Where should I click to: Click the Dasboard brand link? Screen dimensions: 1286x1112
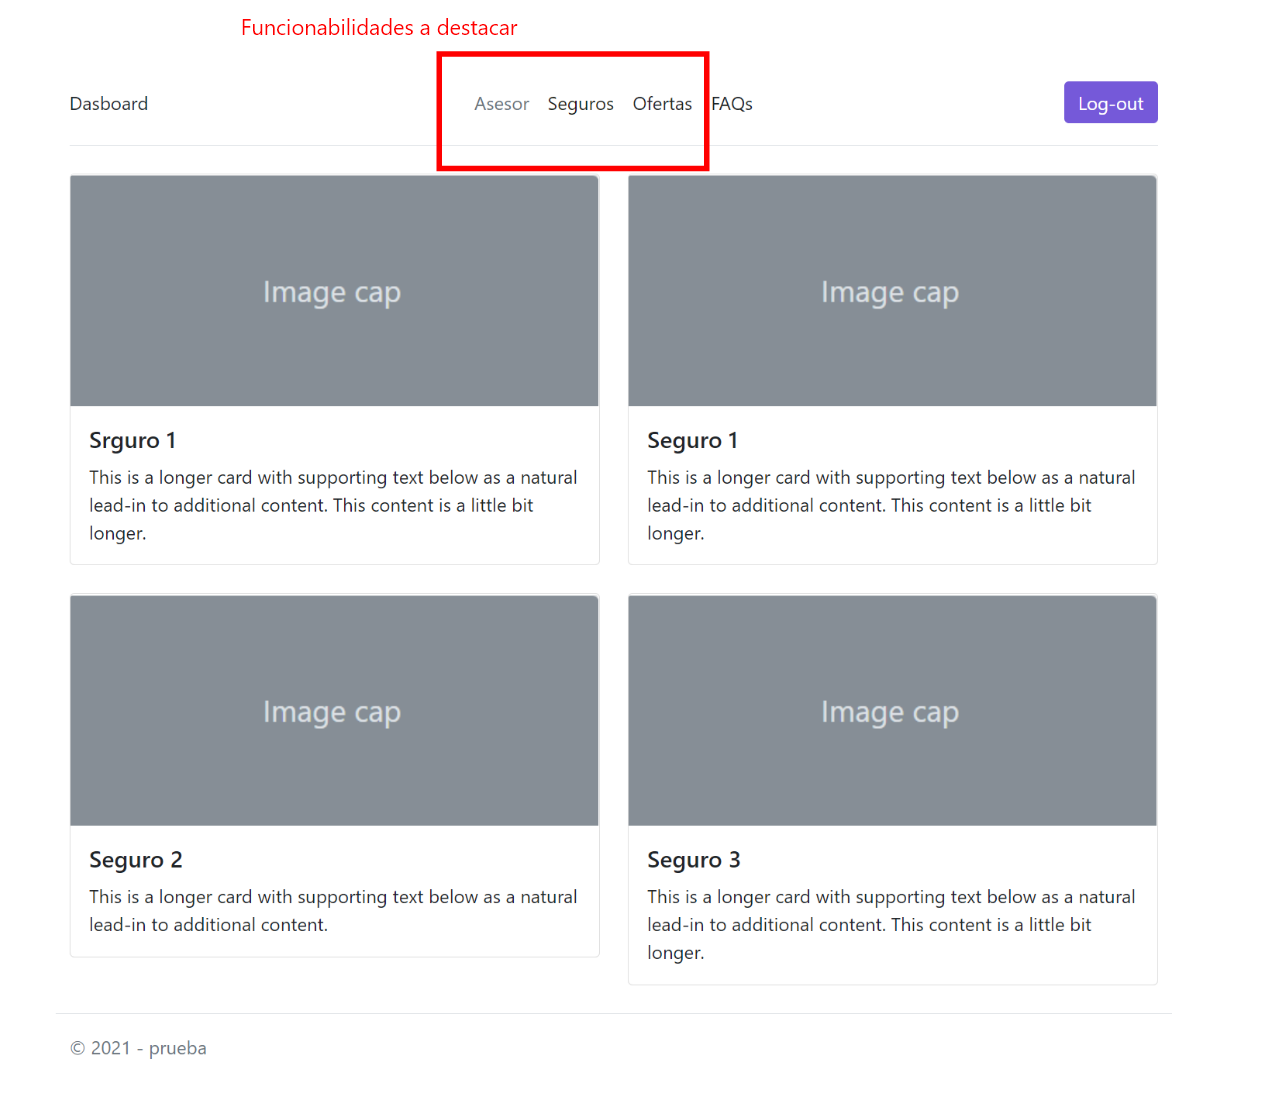point(108,103)
